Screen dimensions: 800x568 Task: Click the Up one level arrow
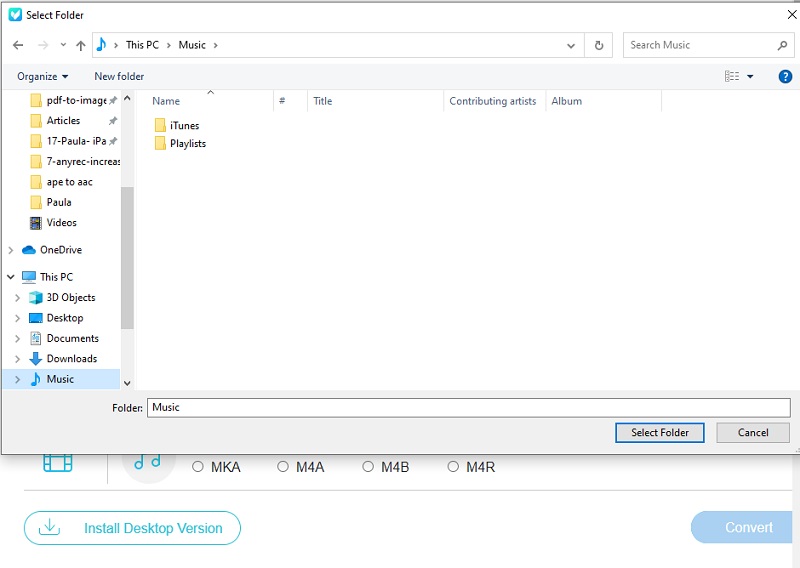click(x=81, y=45)
